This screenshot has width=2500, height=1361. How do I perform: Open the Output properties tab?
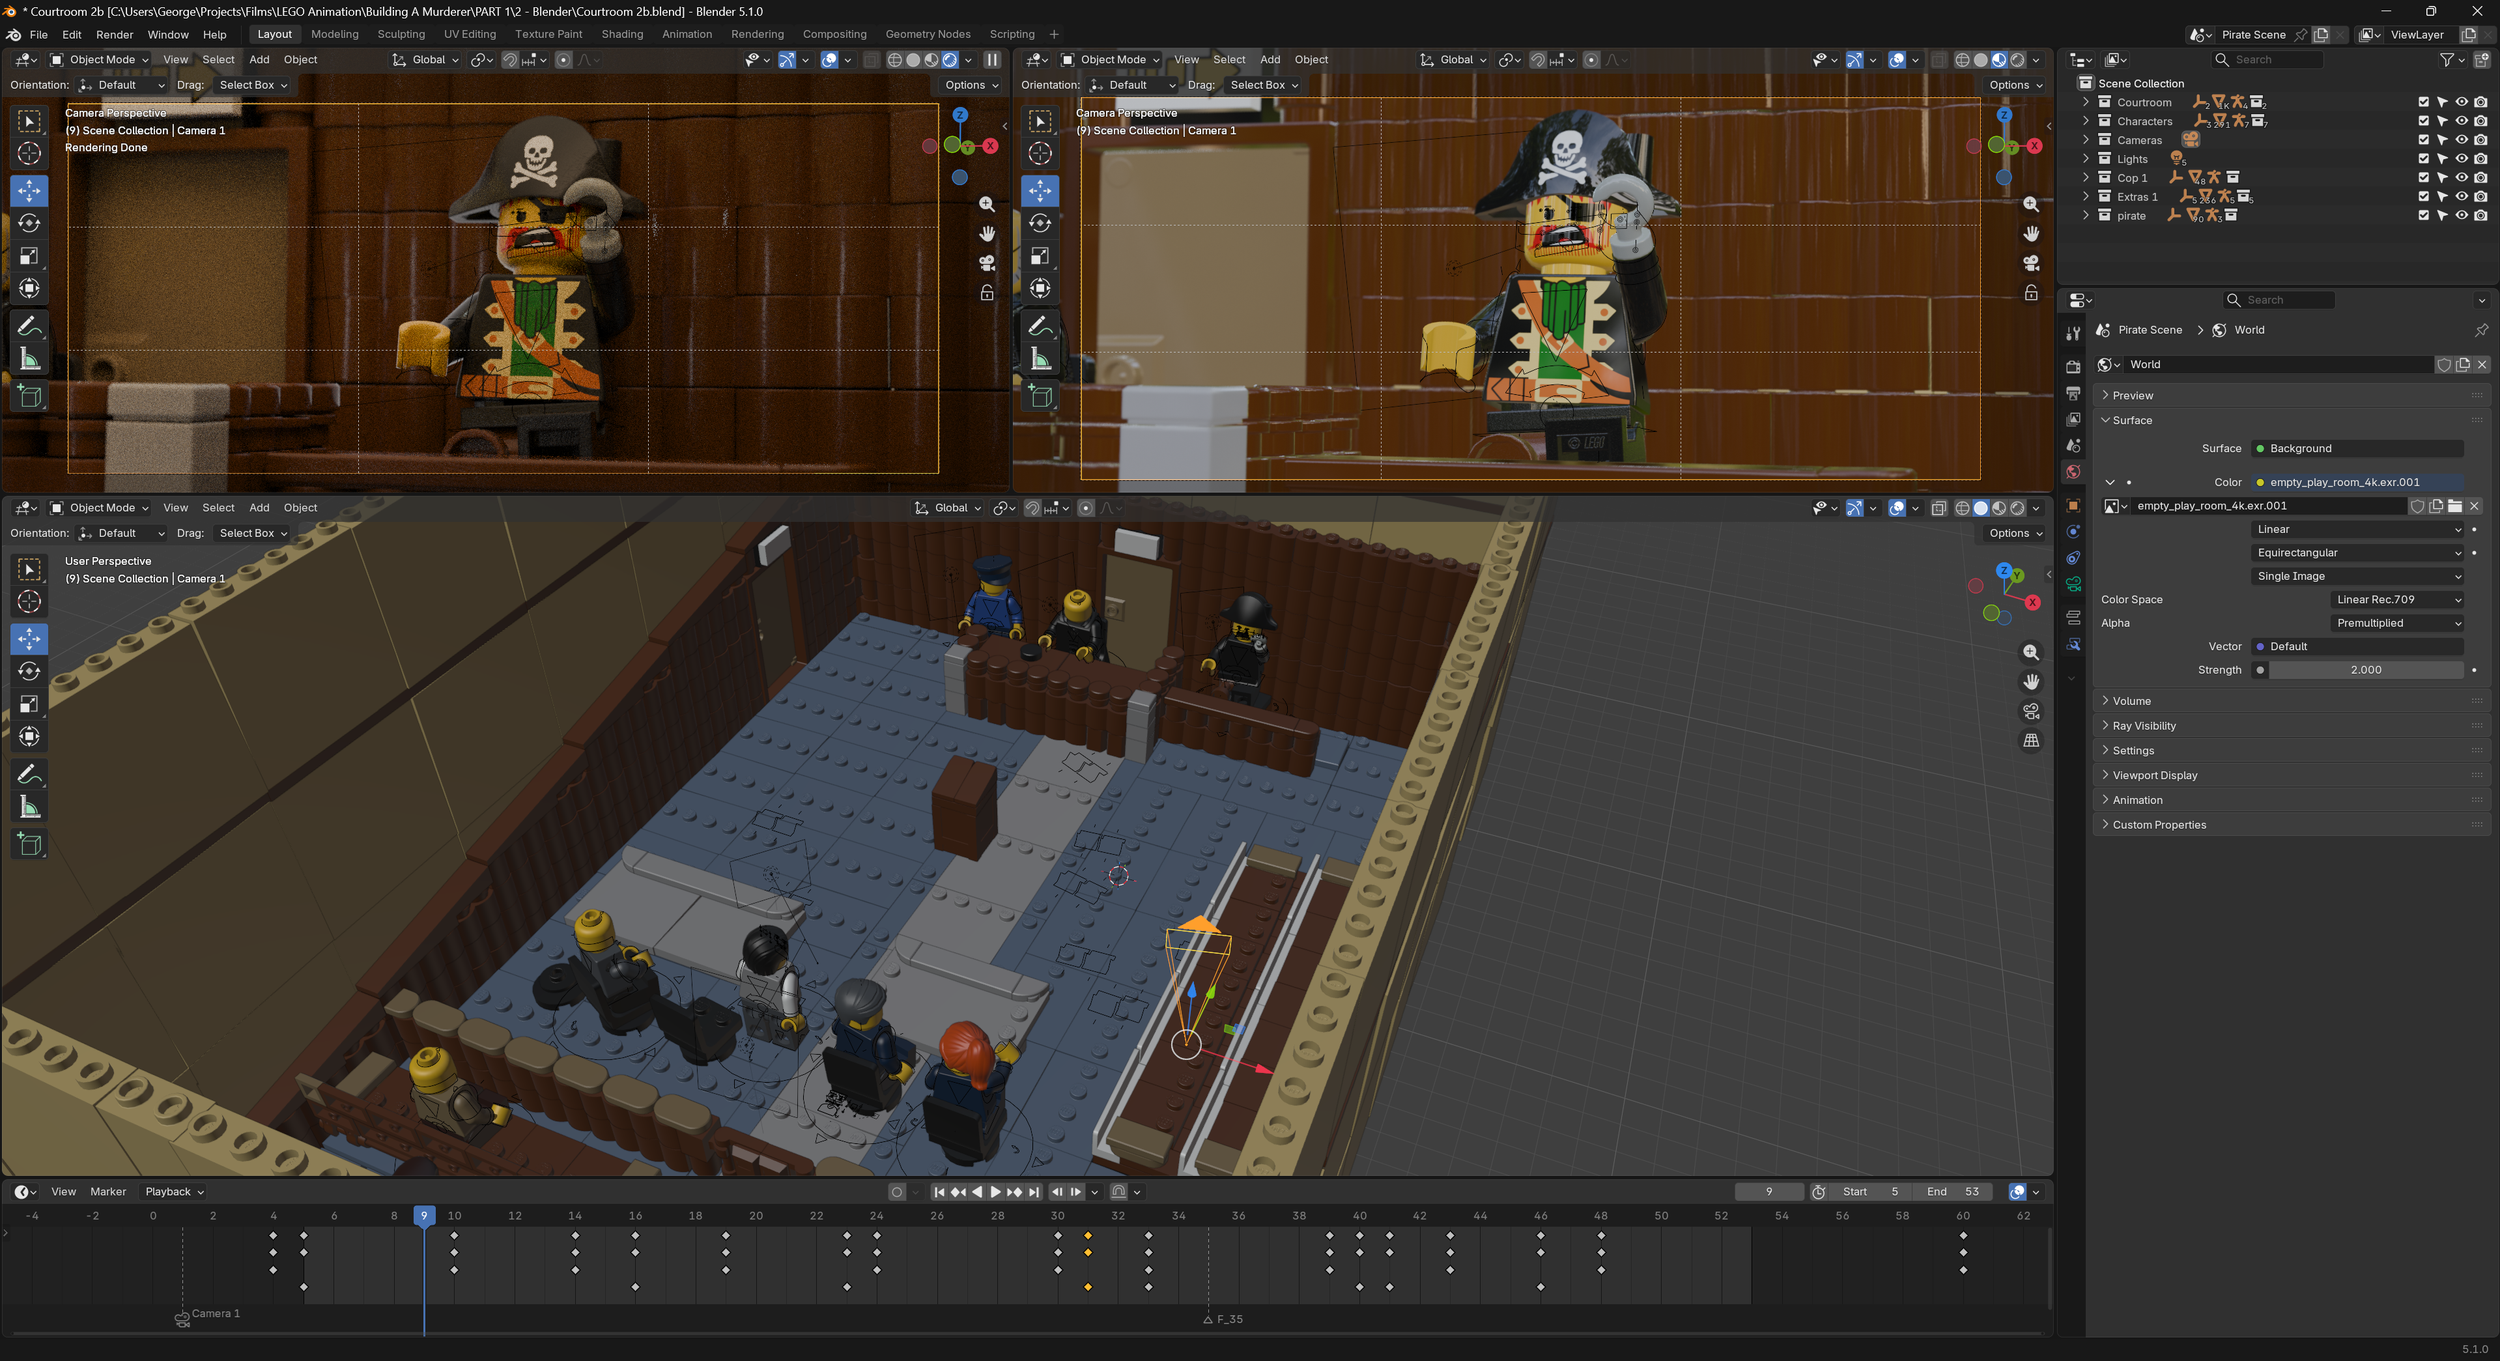[x=2073, y=393]
